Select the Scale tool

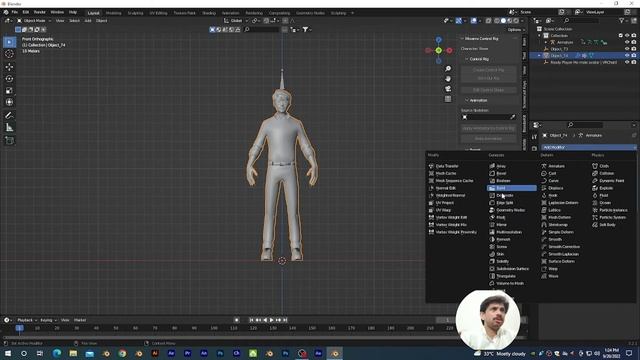[9, 90]
